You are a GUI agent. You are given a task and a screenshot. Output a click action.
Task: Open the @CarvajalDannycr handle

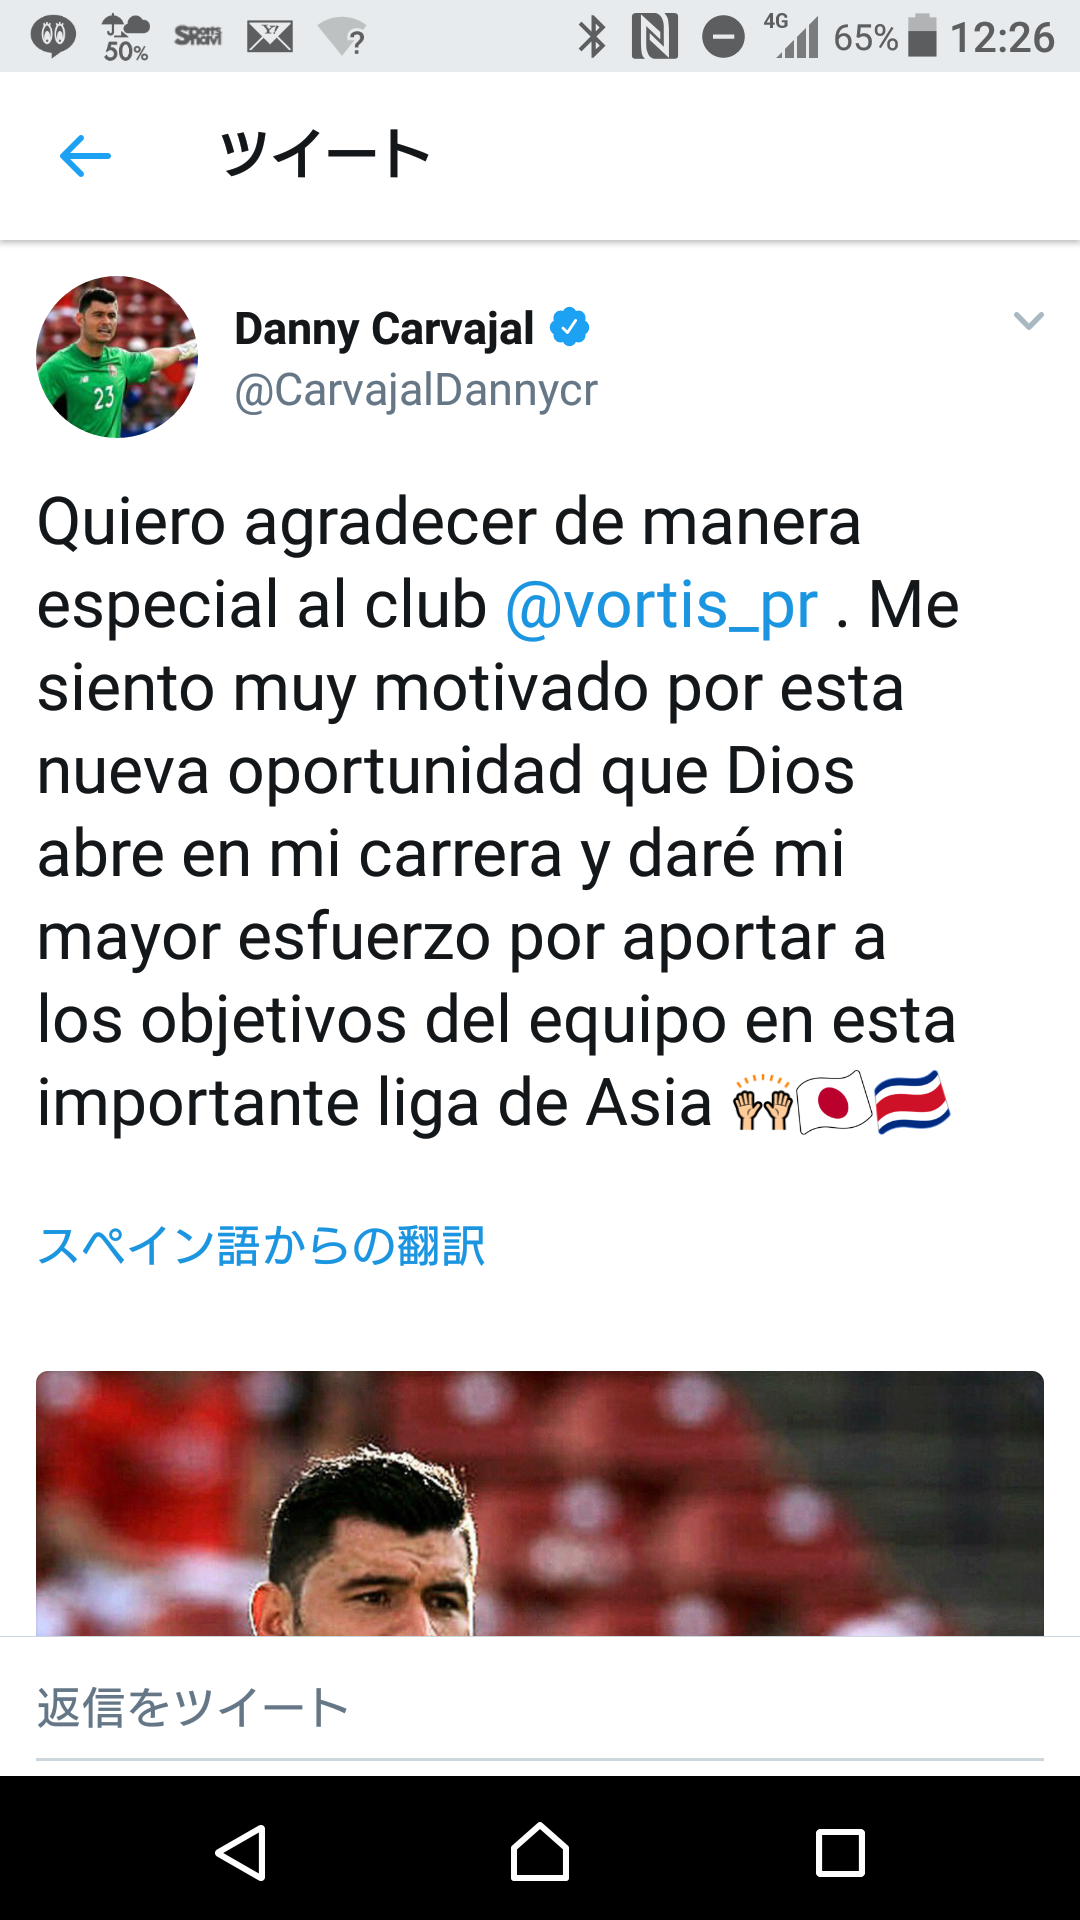tap(416, 390)
